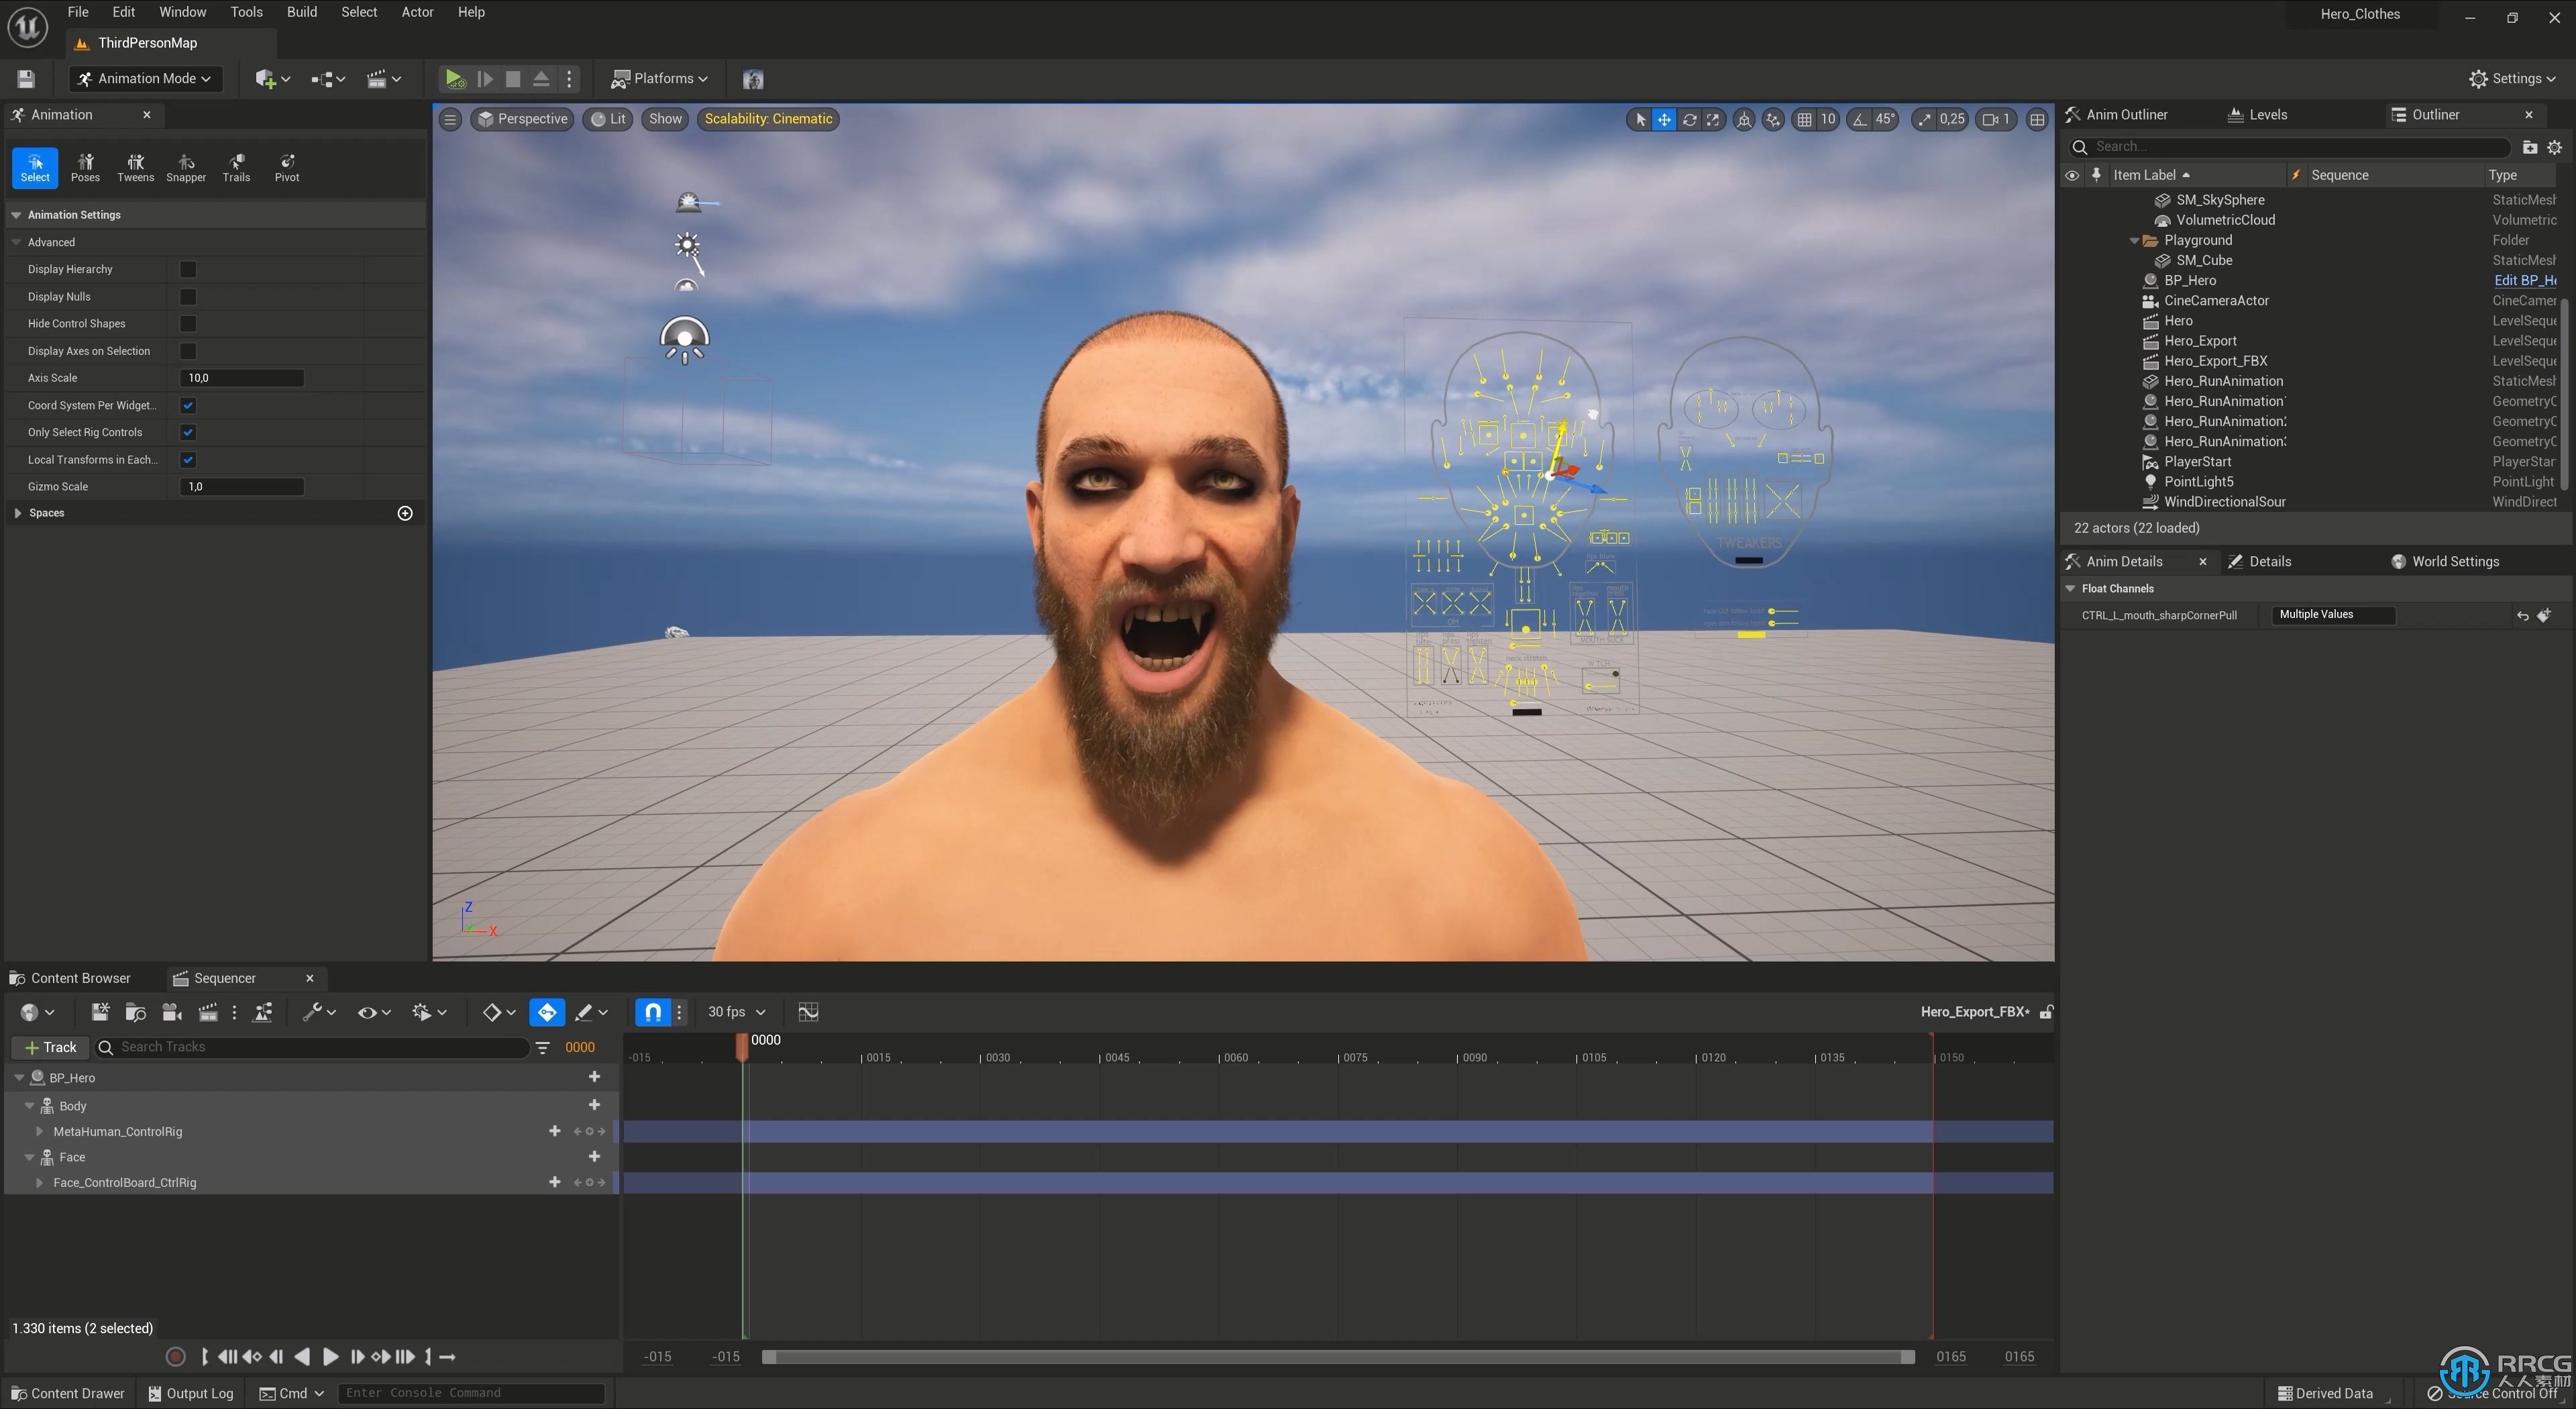Reset CTRL_L_mouth_sharpCornerPull to default

click(2522, 615)
